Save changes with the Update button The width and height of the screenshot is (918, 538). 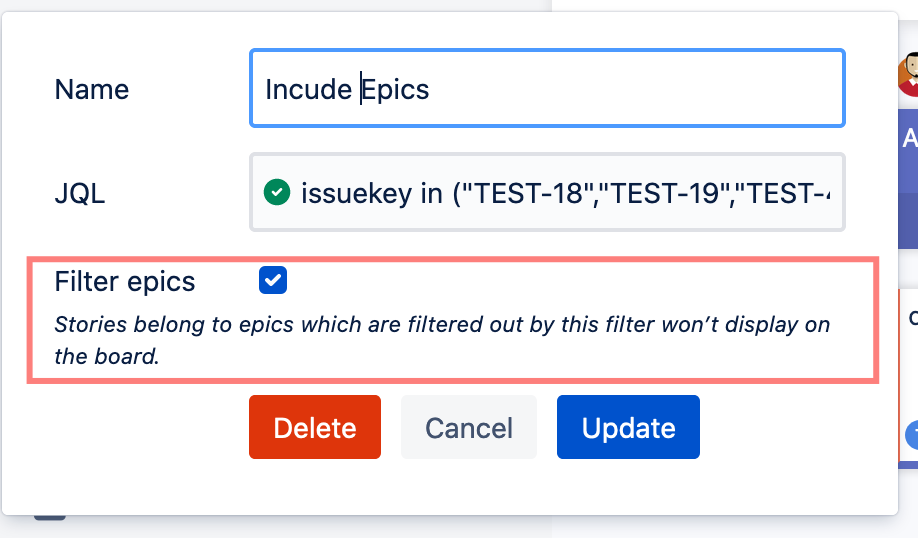tap(628, 428)
